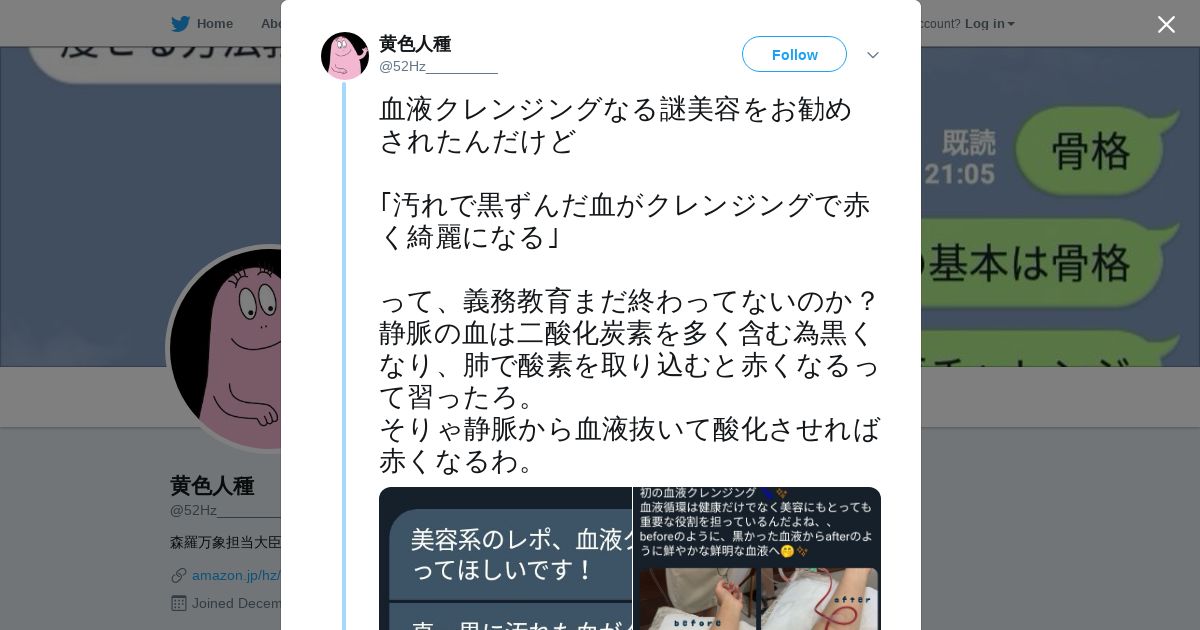Open the left tweet image with chat bubbles
The image size is (1200, 630).
[505, 558]
